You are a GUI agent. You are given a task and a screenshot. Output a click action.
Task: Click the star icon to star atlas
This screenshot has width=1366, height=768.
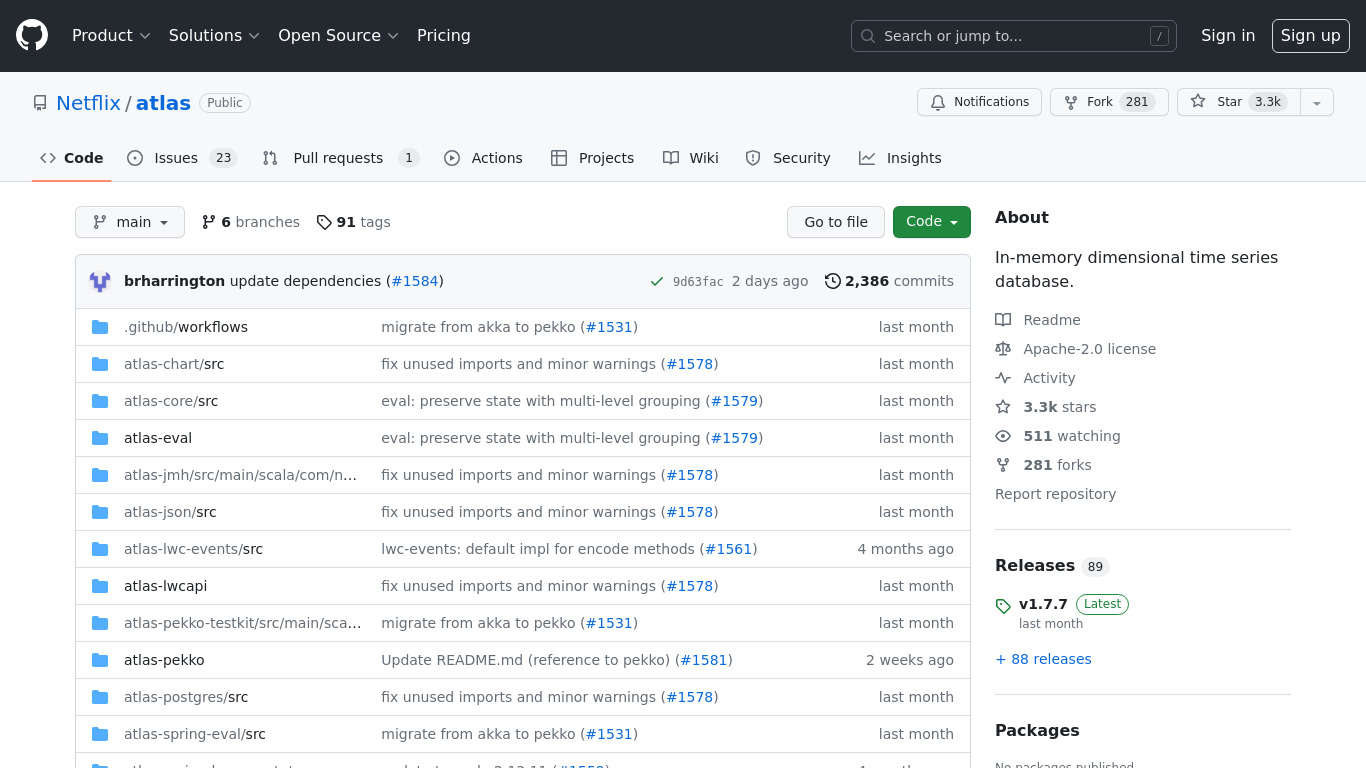(1198, 102)
